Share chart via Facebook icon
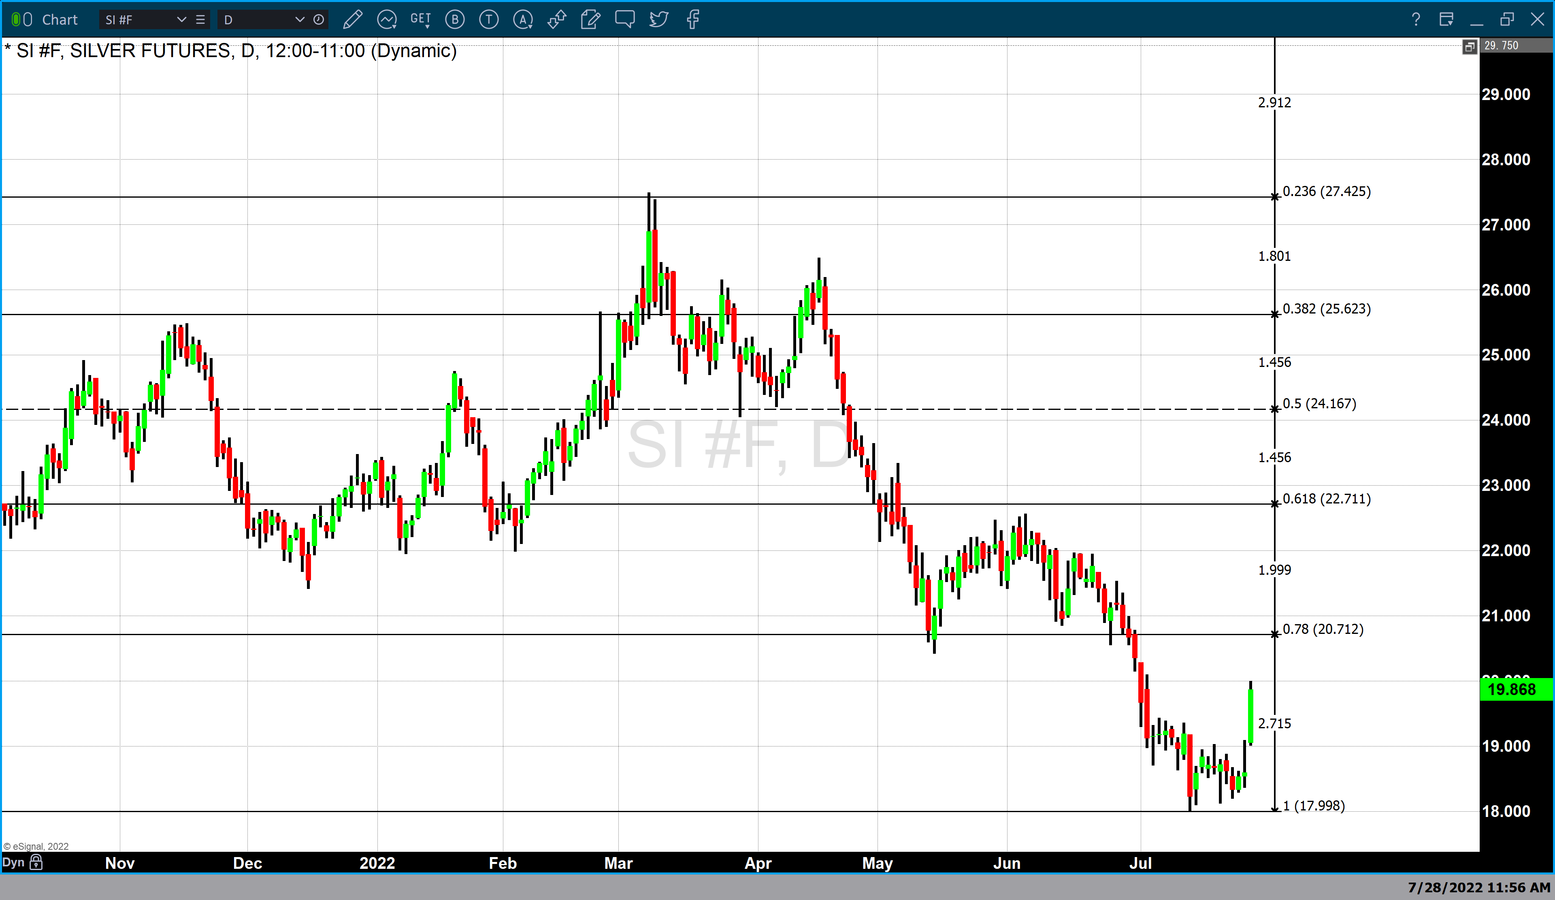This screenshot has width=1555, height=900. [693, 19]
